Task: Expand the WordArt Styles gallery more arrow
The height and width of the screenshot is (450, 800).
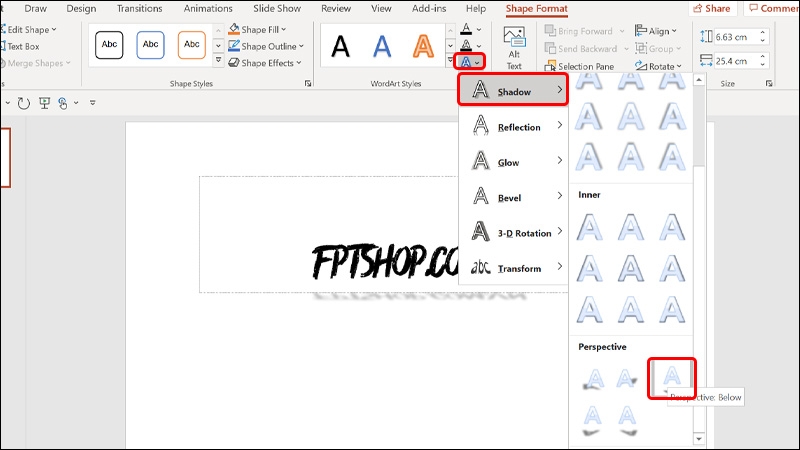Action: click(450, 61)
